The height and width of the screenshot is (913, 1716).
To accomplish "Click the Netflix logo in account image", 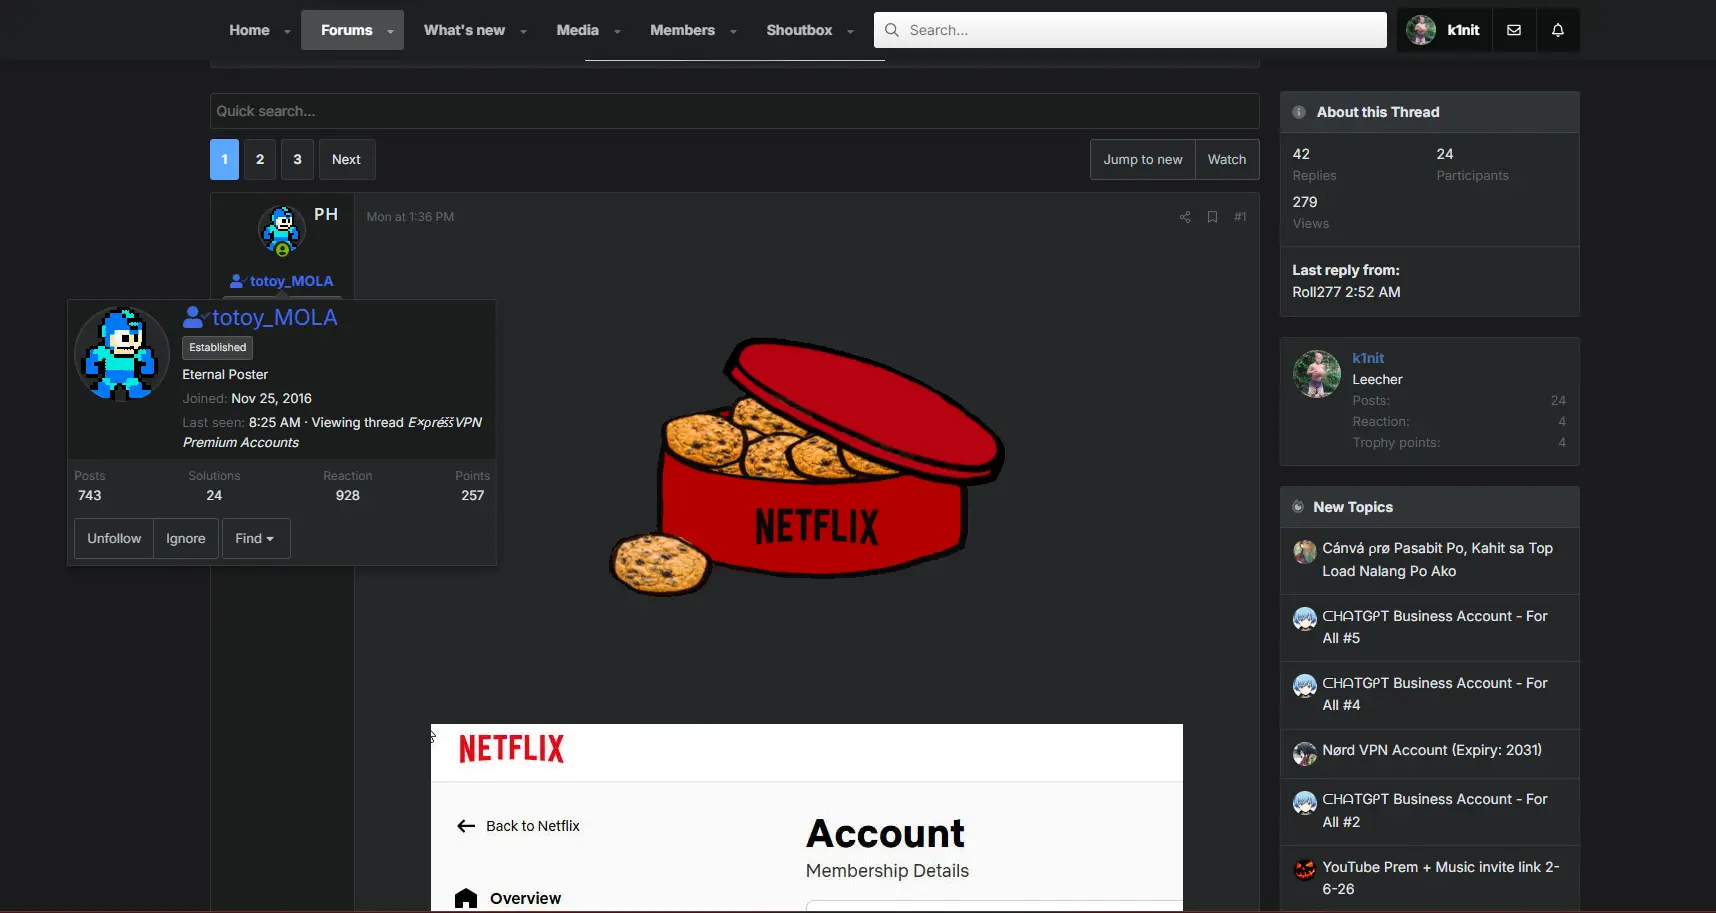I will [x=511, y=749].
